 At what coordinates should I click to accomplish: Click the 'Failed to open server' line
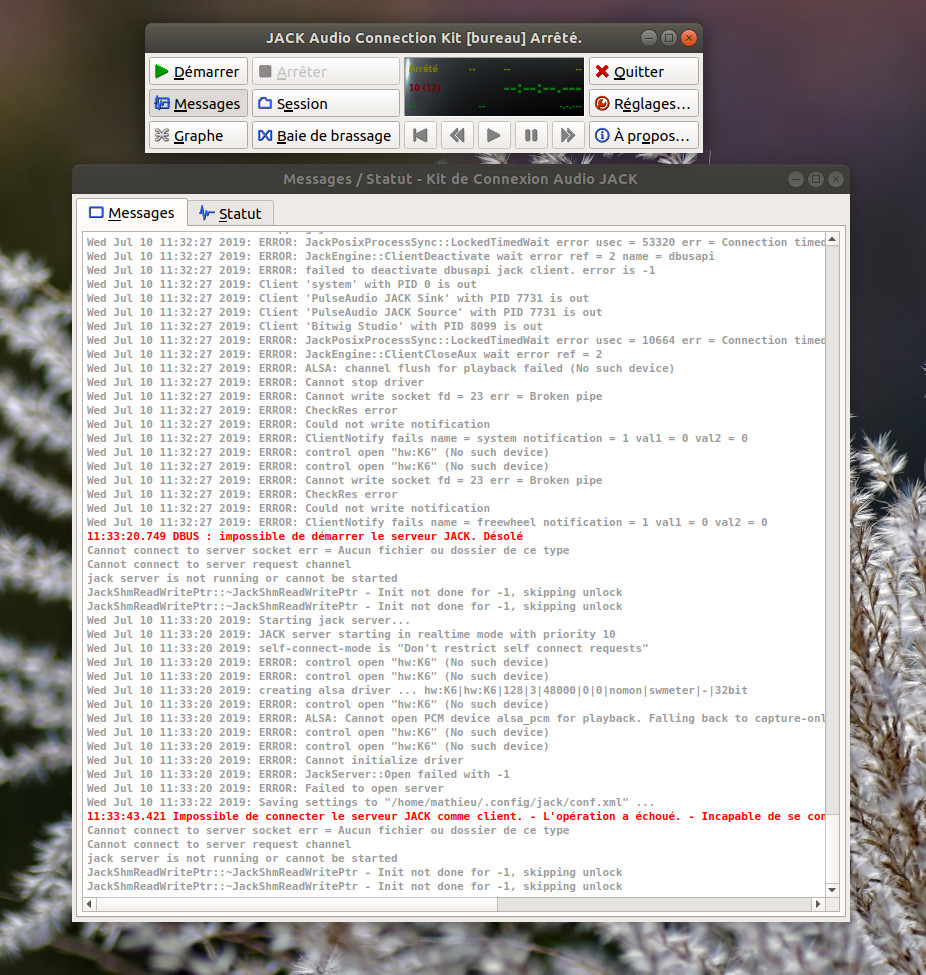(x=265, y=788)
